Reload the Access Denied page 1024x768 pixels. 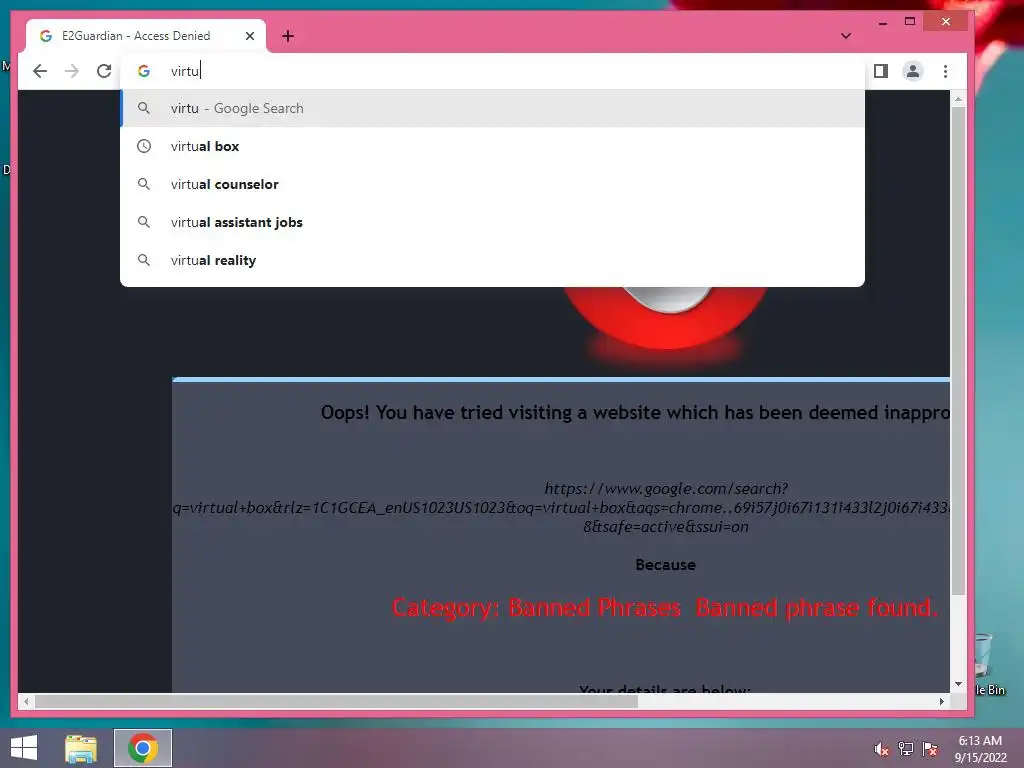[104, 71]
